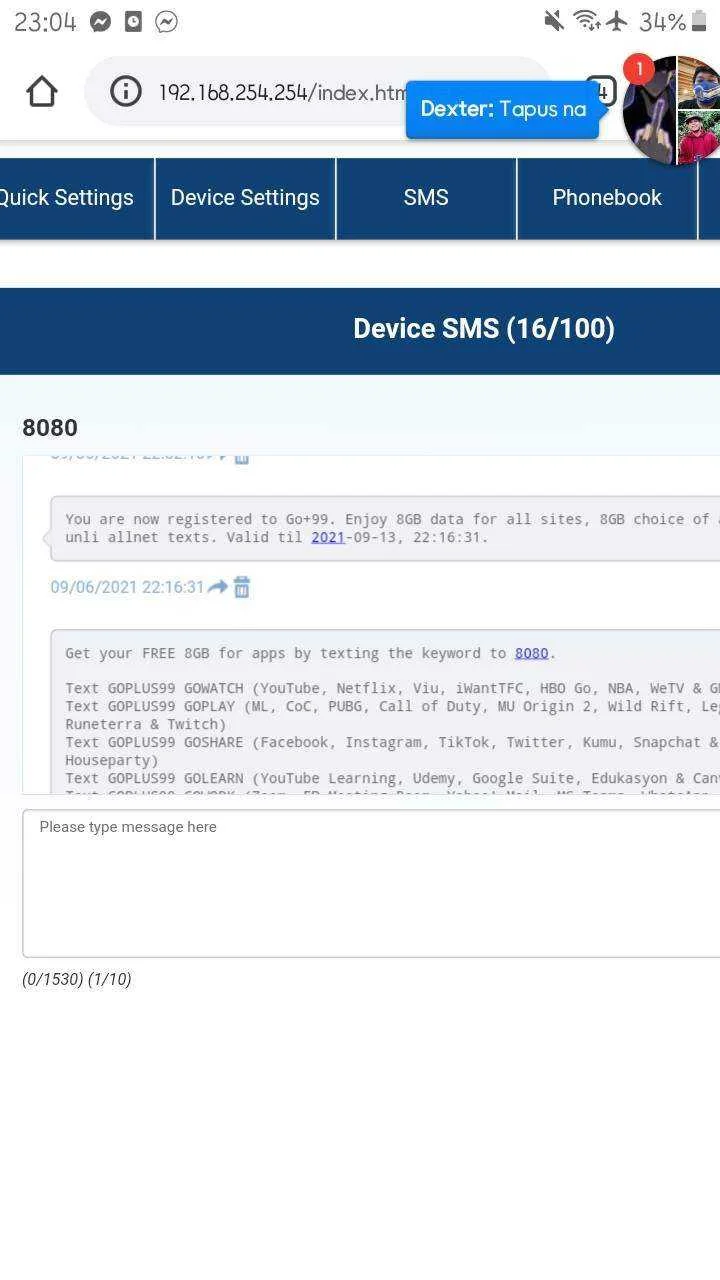Select the SMS tab
Image resolution: width=720 pixels, height=1280 pixels.
[426, 198]
